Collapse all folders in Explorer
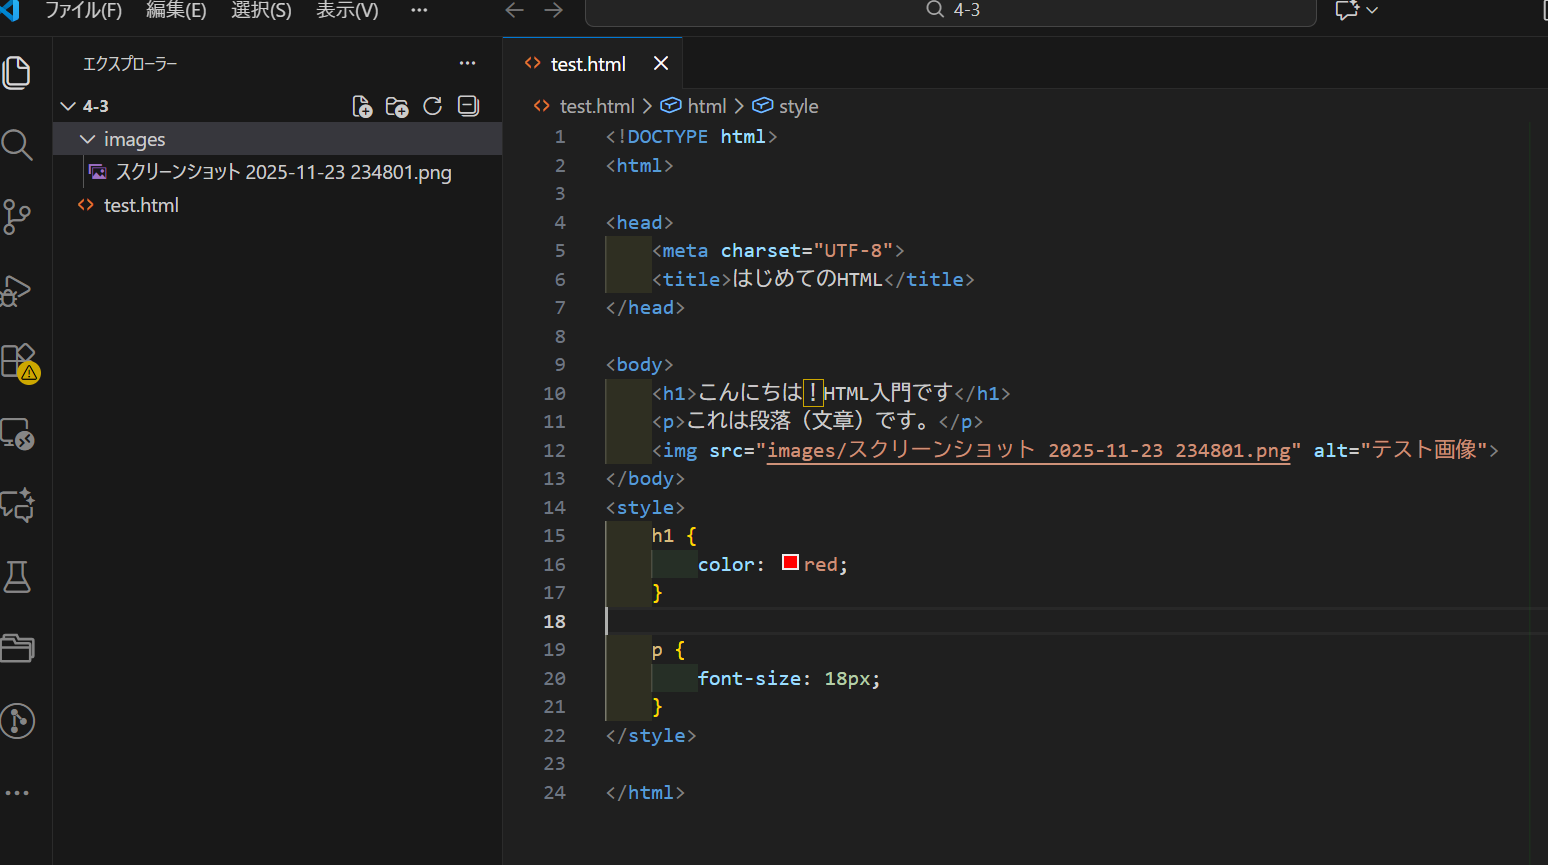The height and width of the screenshot is (865, 1548). (468, 106)
